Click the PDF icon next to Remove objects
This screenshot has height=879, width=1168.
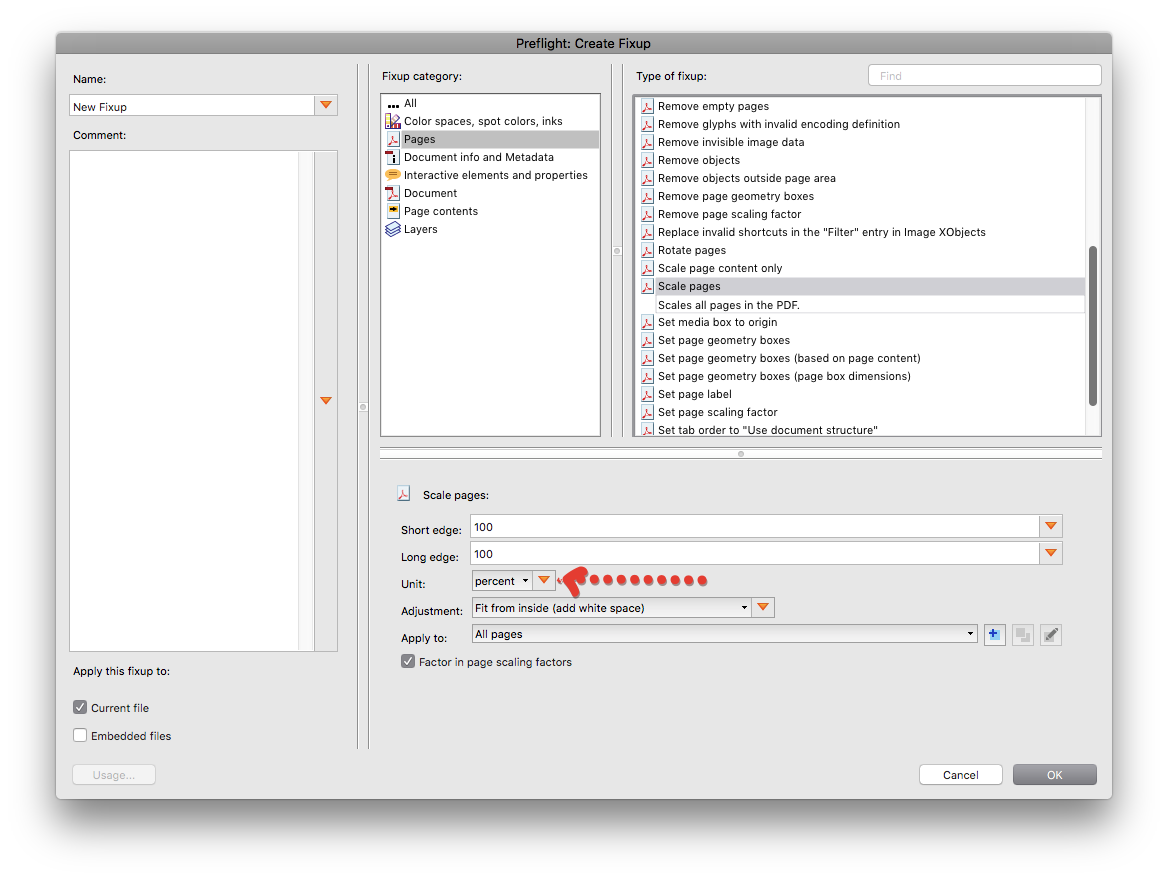[647, 160]
